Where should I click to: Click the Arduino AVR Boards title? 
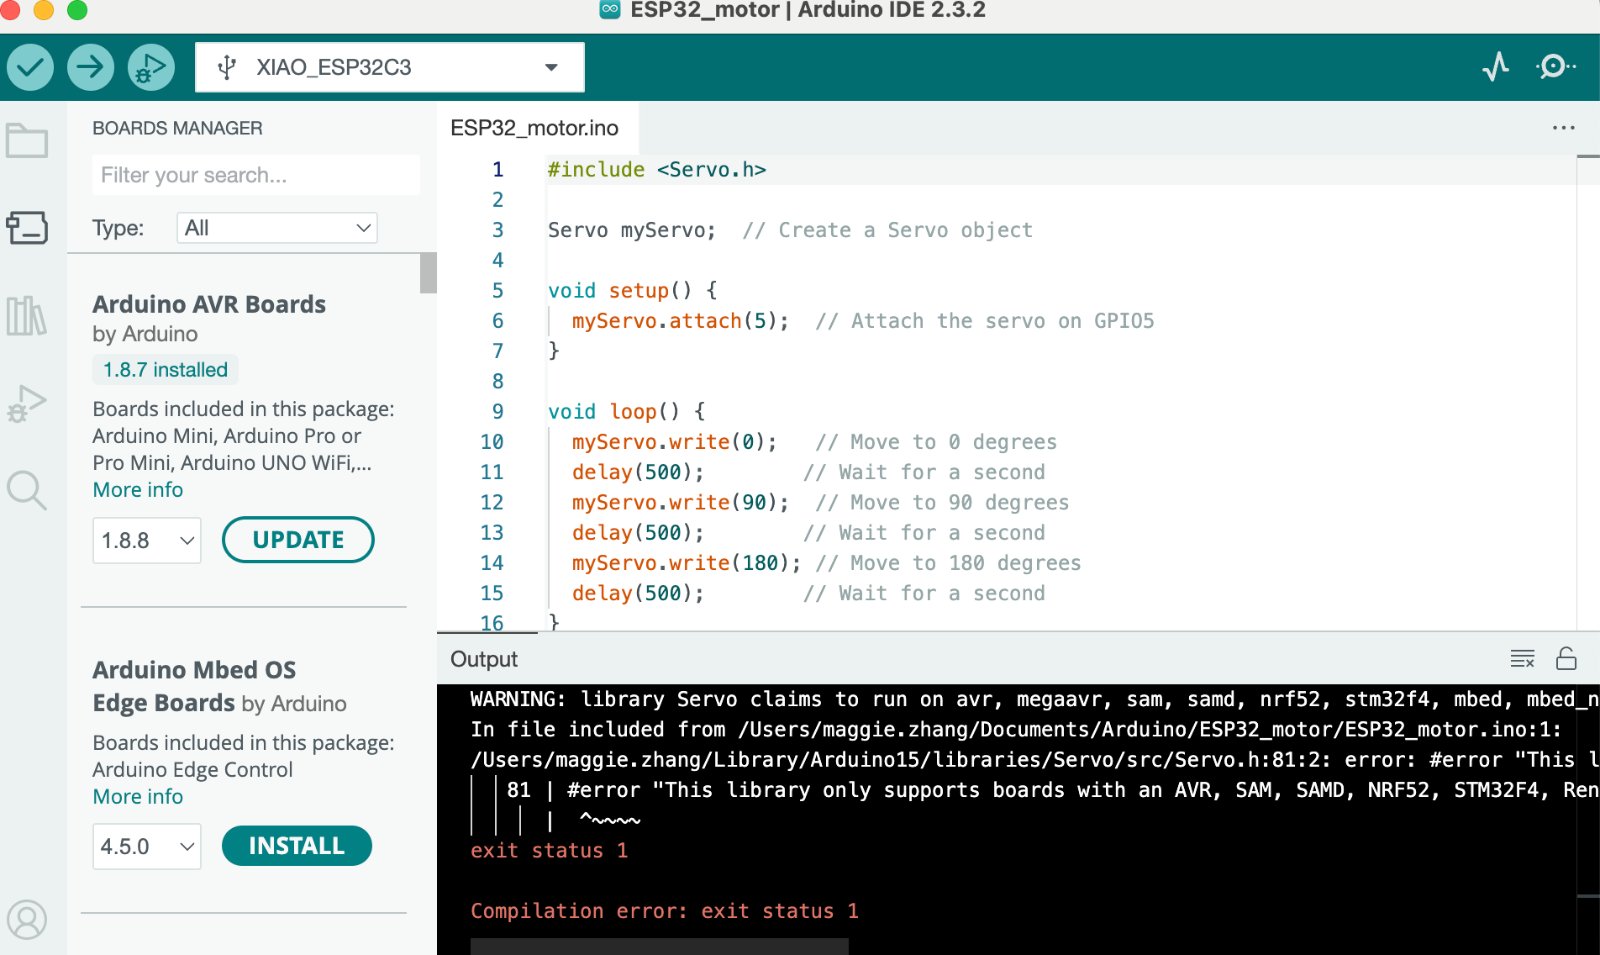(x=209, y=304)
